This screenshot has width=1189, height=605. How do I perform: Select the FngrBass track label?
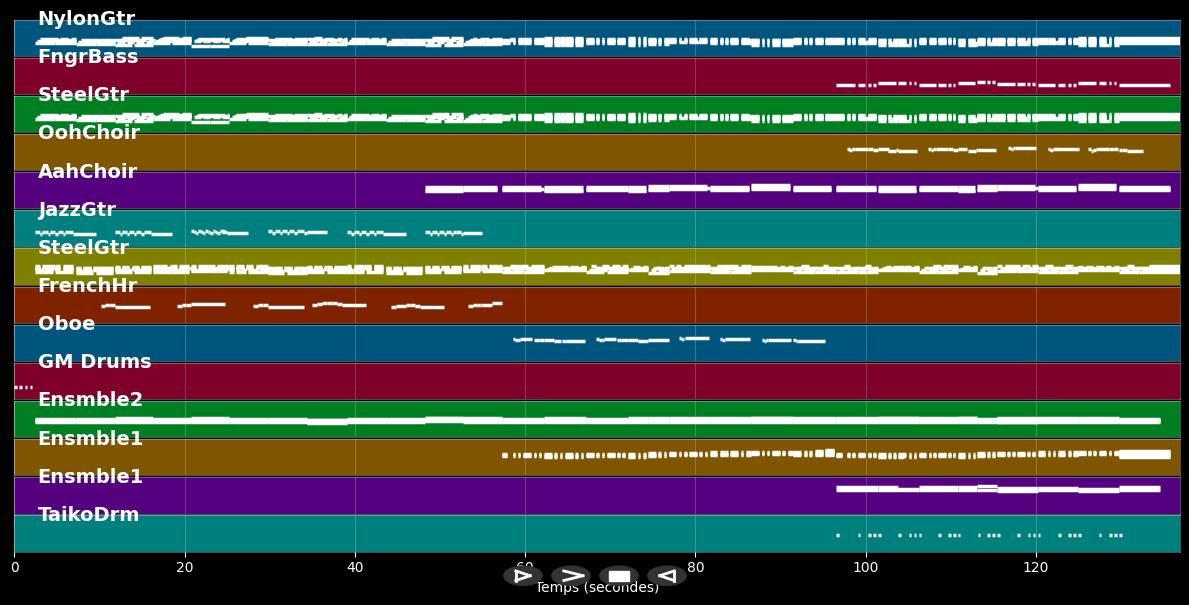coord(88,57)
